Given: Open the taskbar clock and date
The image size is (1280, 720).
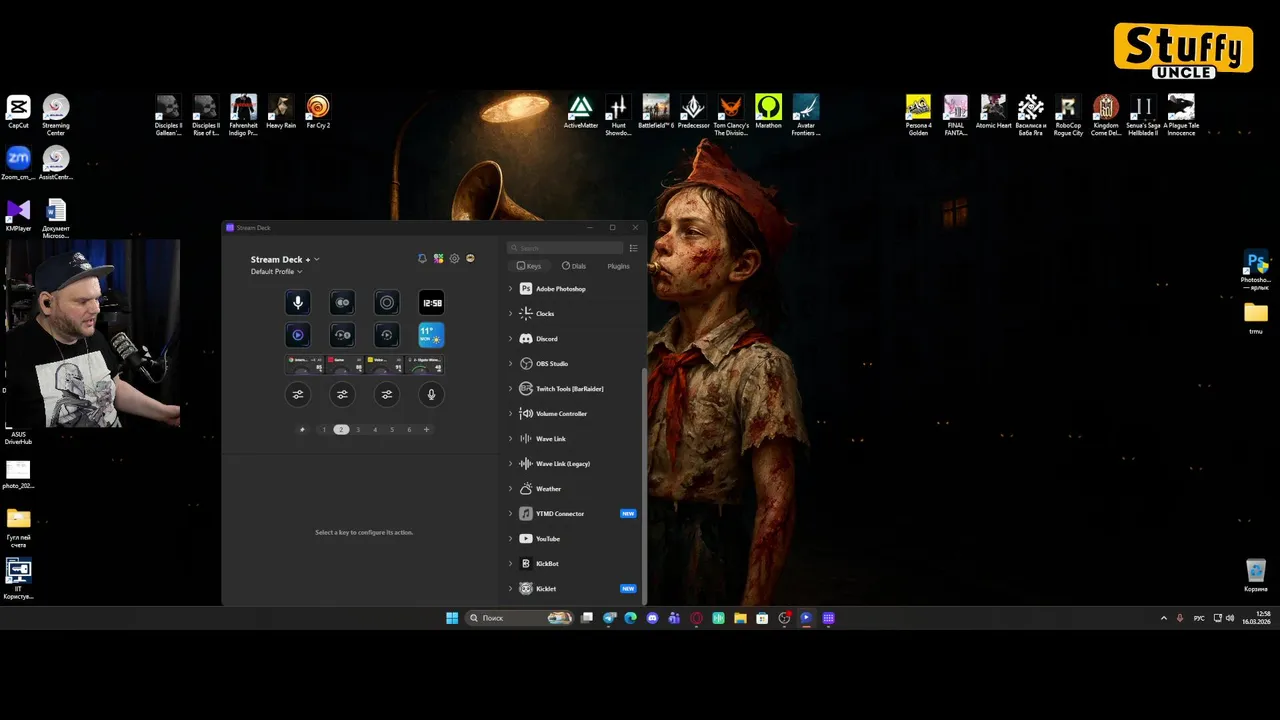Looking at the screenshot, I should coord(1256,618).
